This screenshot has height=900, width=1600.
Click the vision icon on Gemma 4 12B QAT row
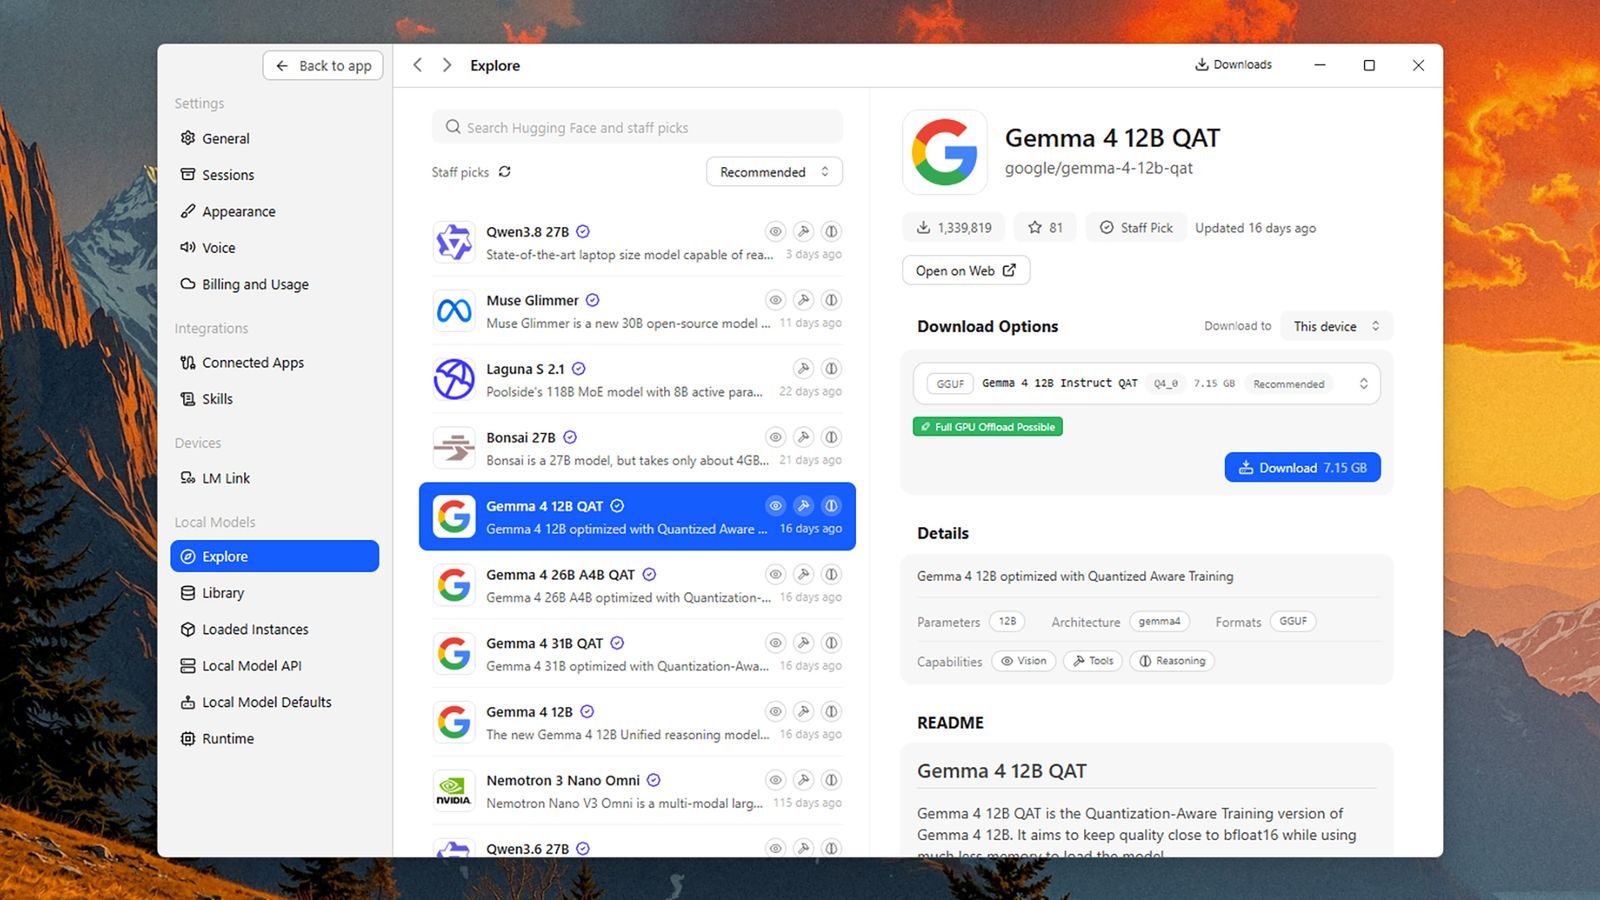775,506
